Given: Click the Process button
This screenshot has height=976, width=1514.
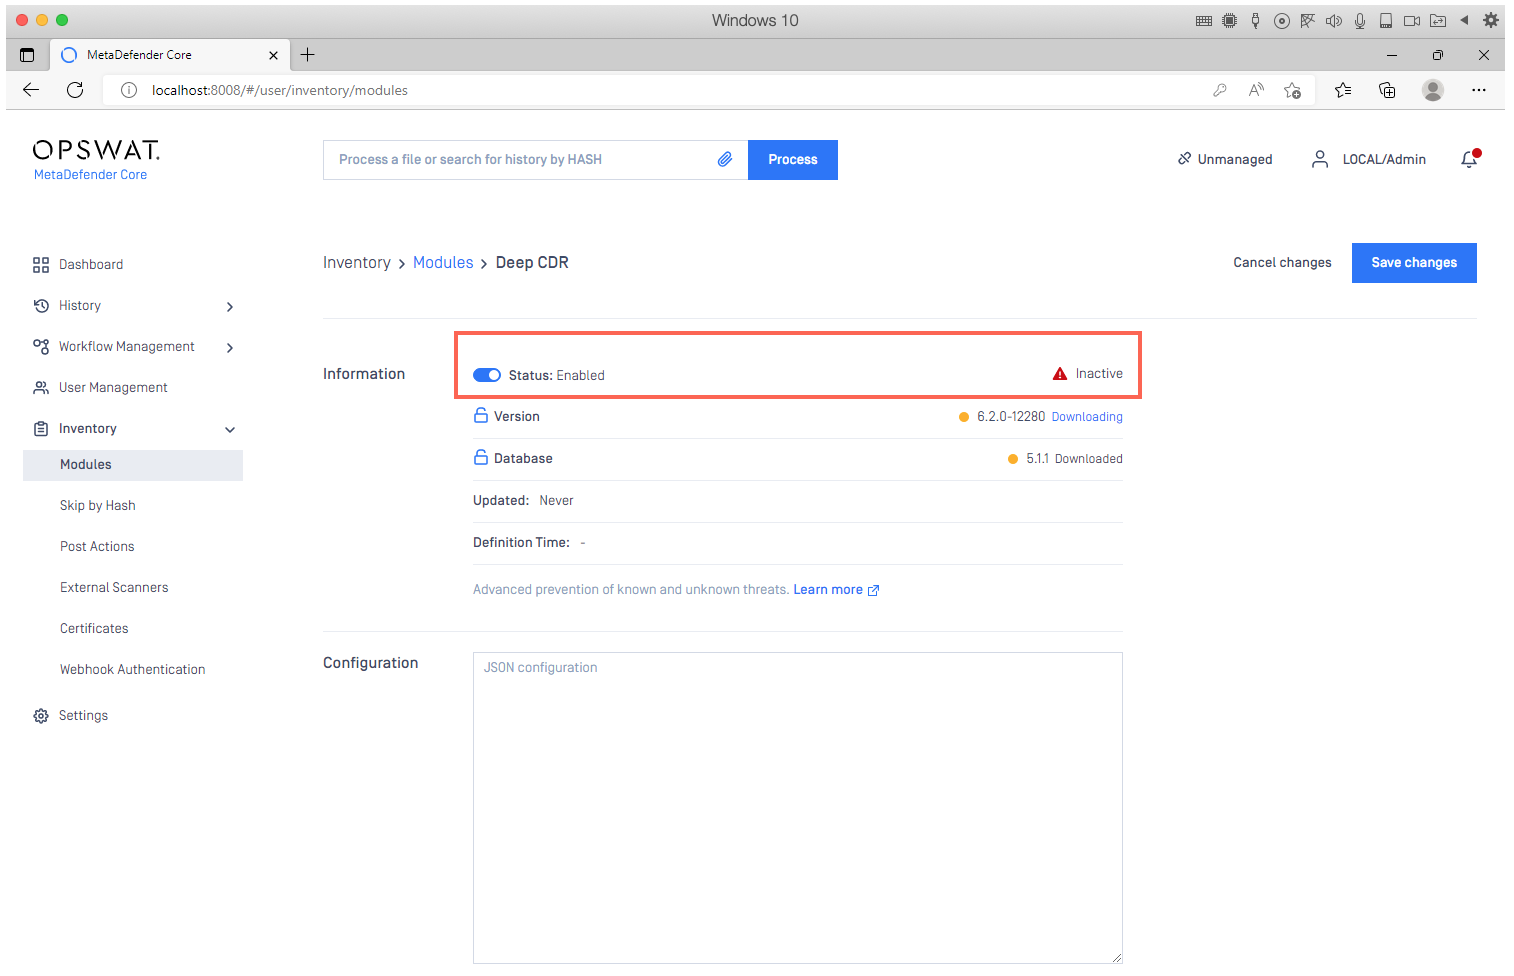Looking at the screenshot, I should 793,160.
